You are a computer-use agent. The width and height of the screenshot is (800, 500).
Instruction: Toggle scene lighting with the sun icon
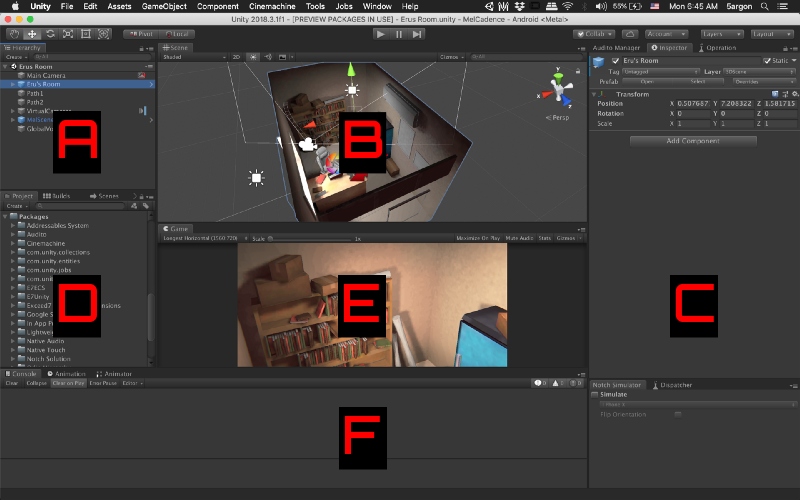[x=251, y=57]
